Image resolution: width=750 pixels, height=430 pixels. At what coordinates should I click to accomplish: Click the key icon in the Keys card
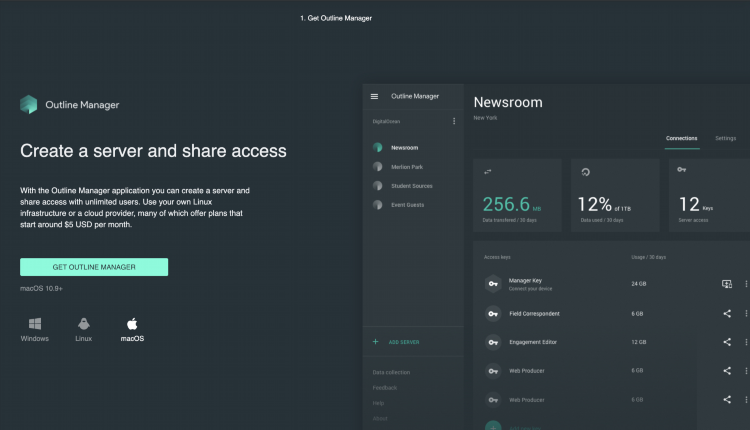click(682, 169)
